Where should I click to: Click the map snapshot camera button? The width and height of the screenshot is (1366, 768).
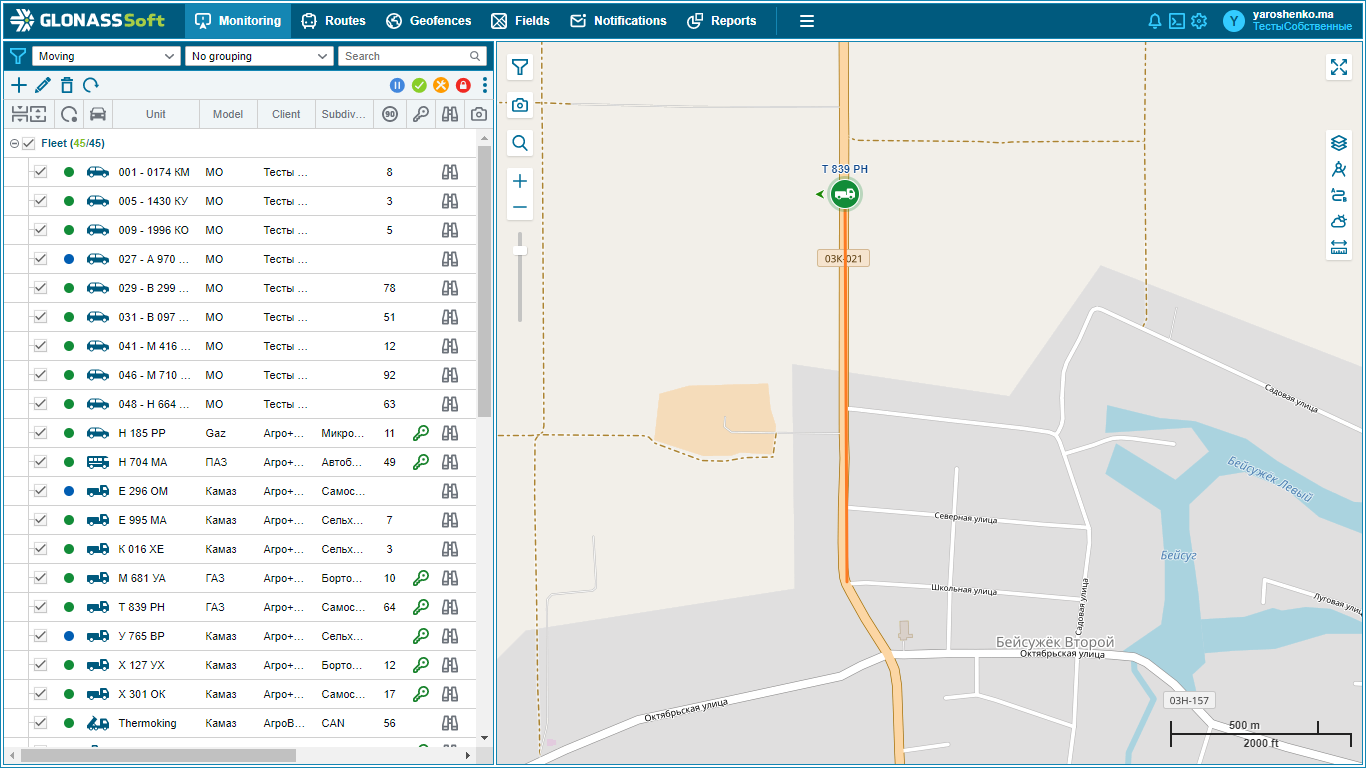520,105
